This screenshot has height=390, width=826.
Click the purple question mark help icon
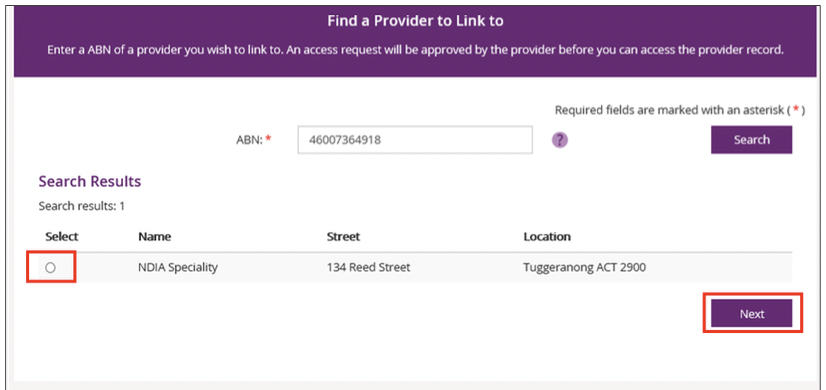[559, 140]
